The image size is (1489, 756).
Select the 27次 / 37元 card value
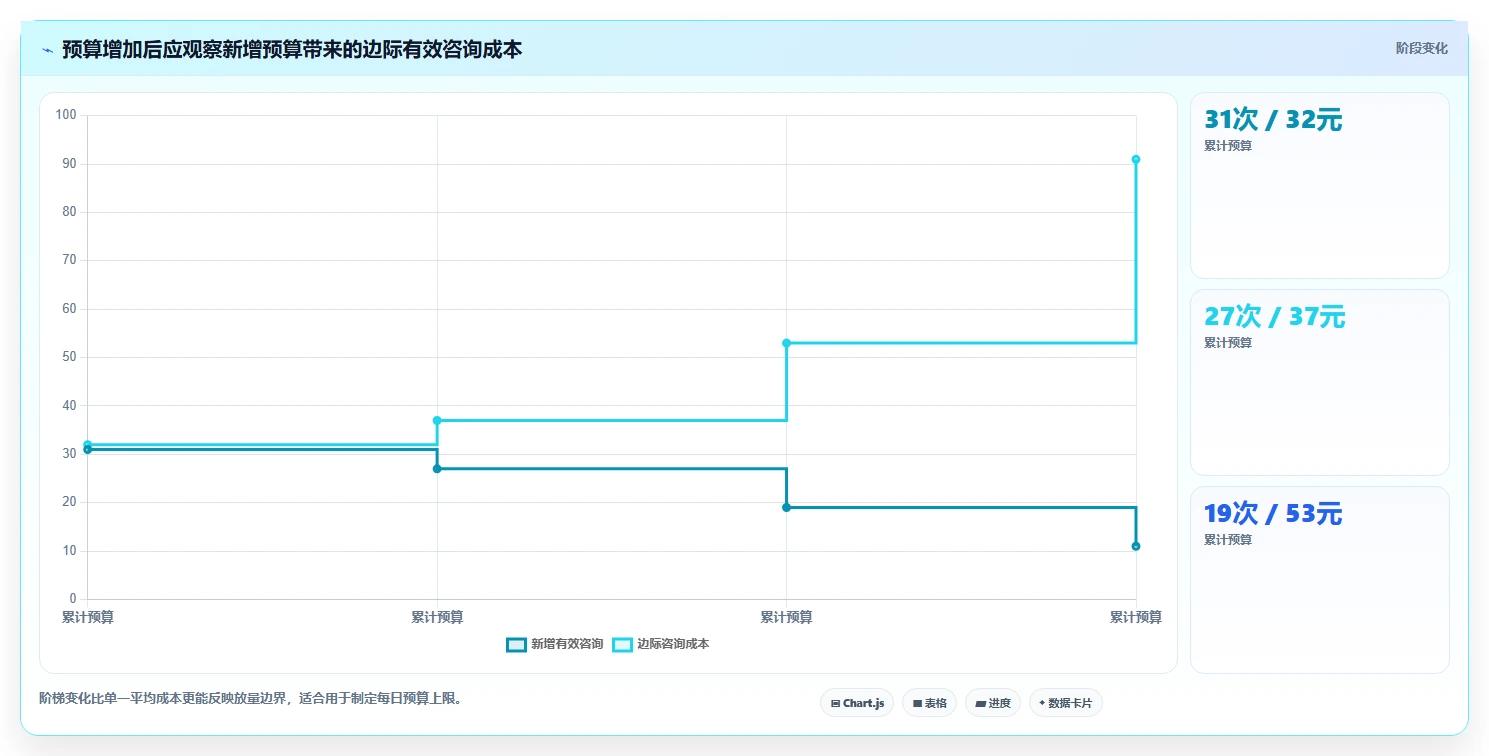coord(1275,317)
